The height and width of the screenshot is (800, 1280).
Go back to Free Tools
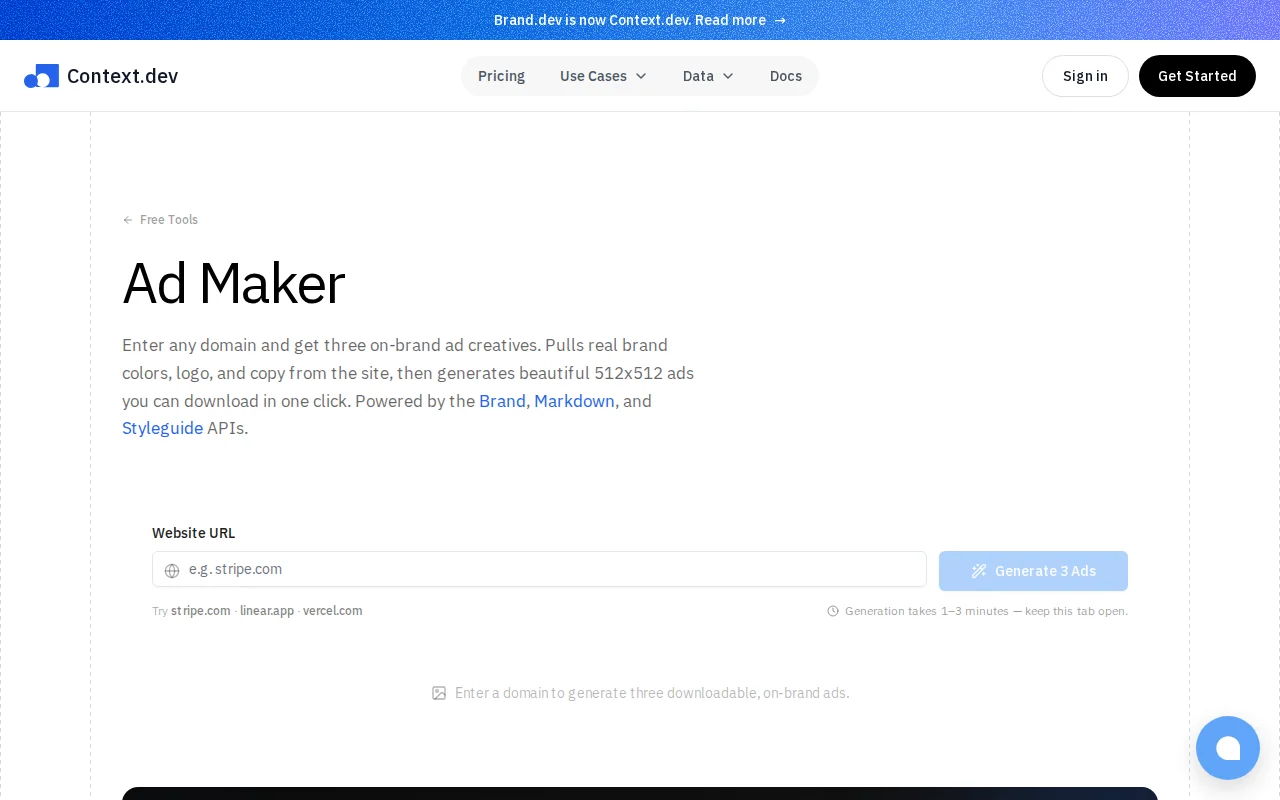tap(160, 220)
